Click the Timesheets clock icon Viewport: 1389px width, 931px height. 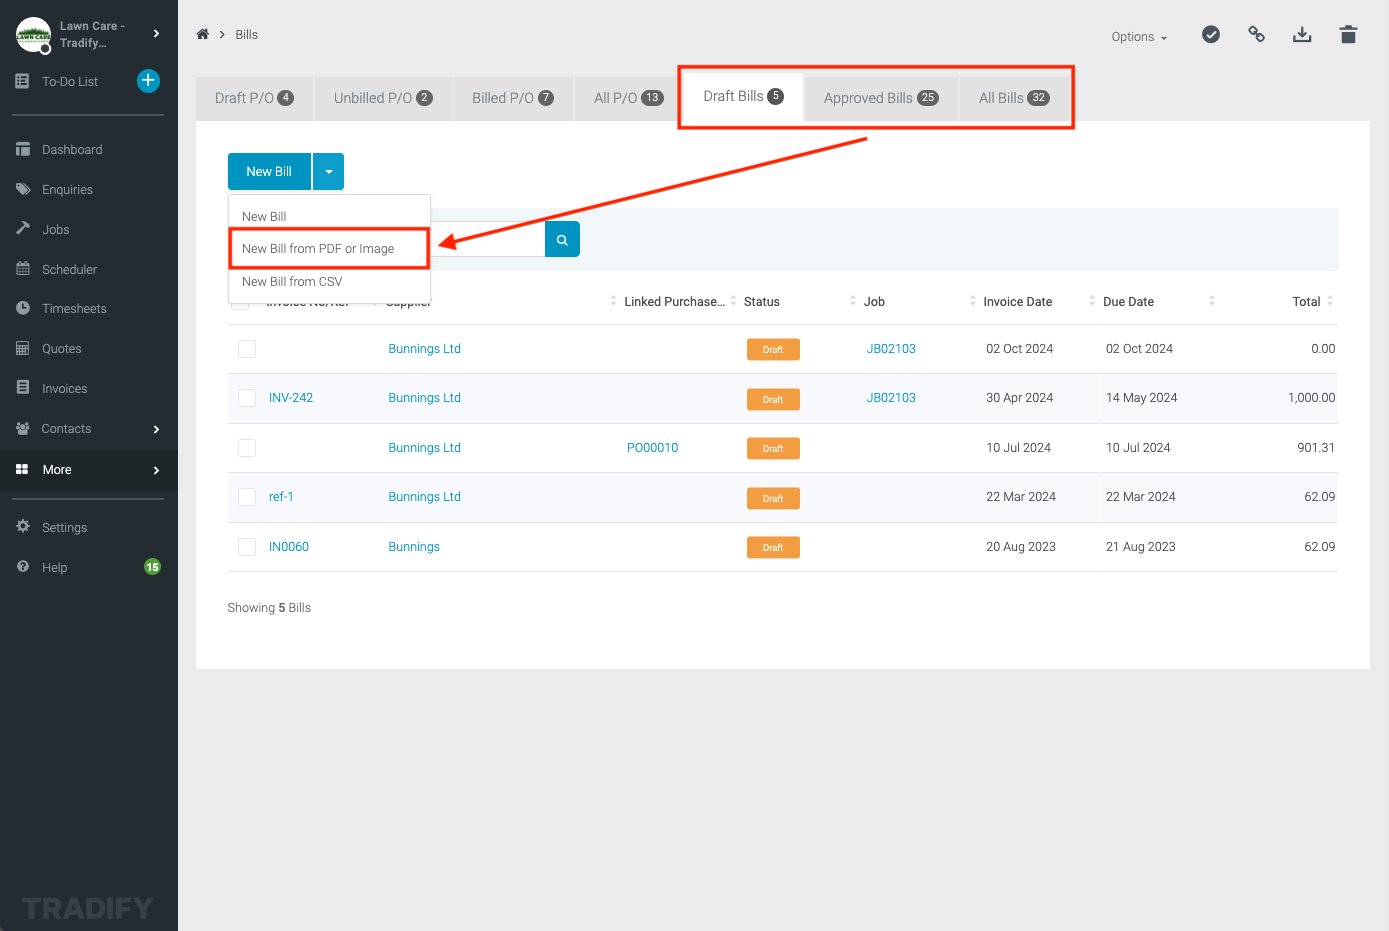[x=23, y=308]
